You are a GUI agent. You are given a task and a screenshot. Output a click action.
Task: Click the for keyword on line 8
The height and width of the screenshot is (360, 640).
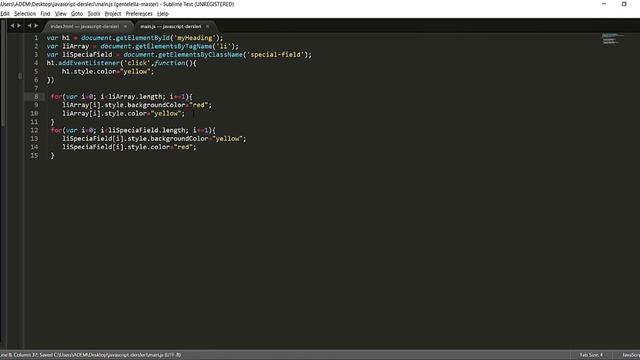click(56, 97)
